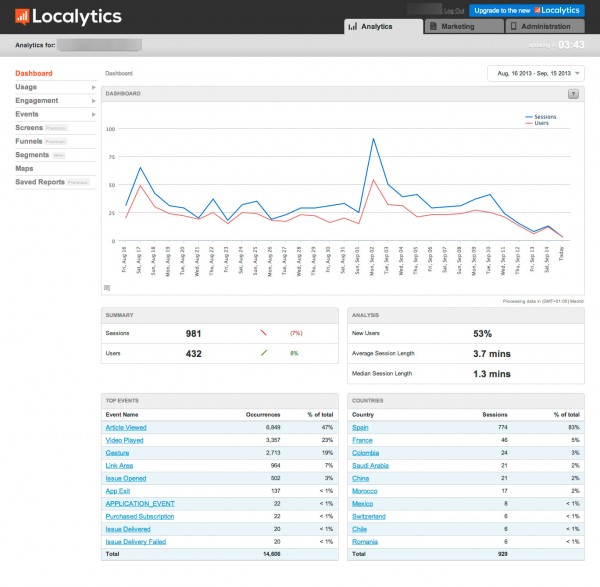Open the Issue Delivery Failed event link
600x587 pixels.
tap(136, 542)
